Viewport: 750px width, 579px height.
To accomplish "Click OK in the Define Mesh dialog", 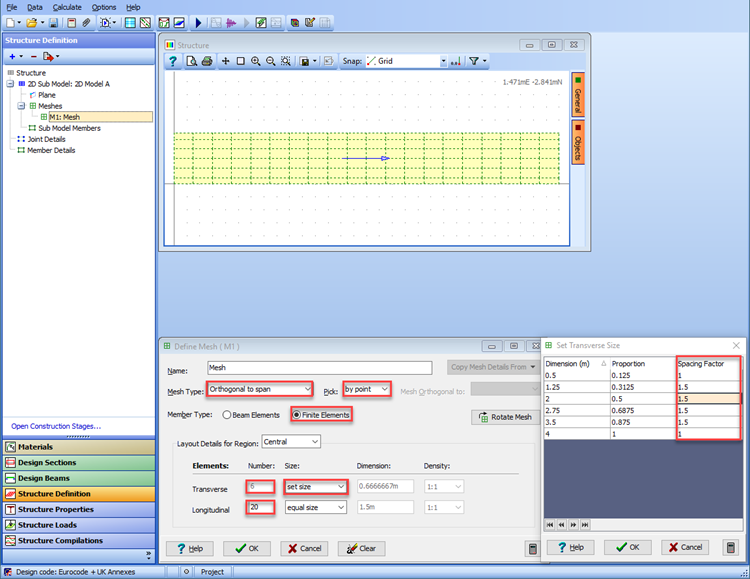I will (247, 548).
